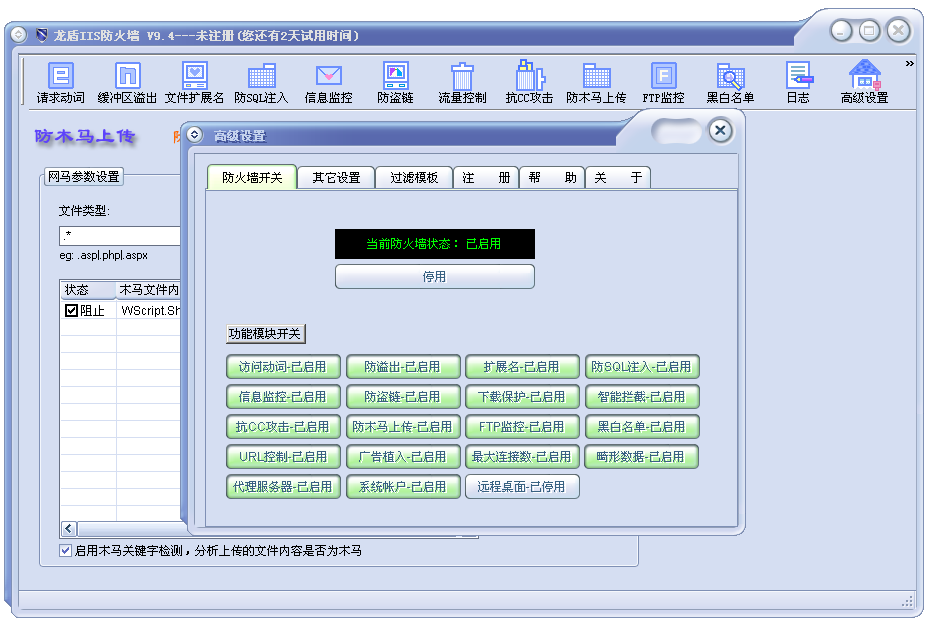Open the 请求动词 toolbar icon
This screenshot has width=927, height=619.
(x=58, y=80)
